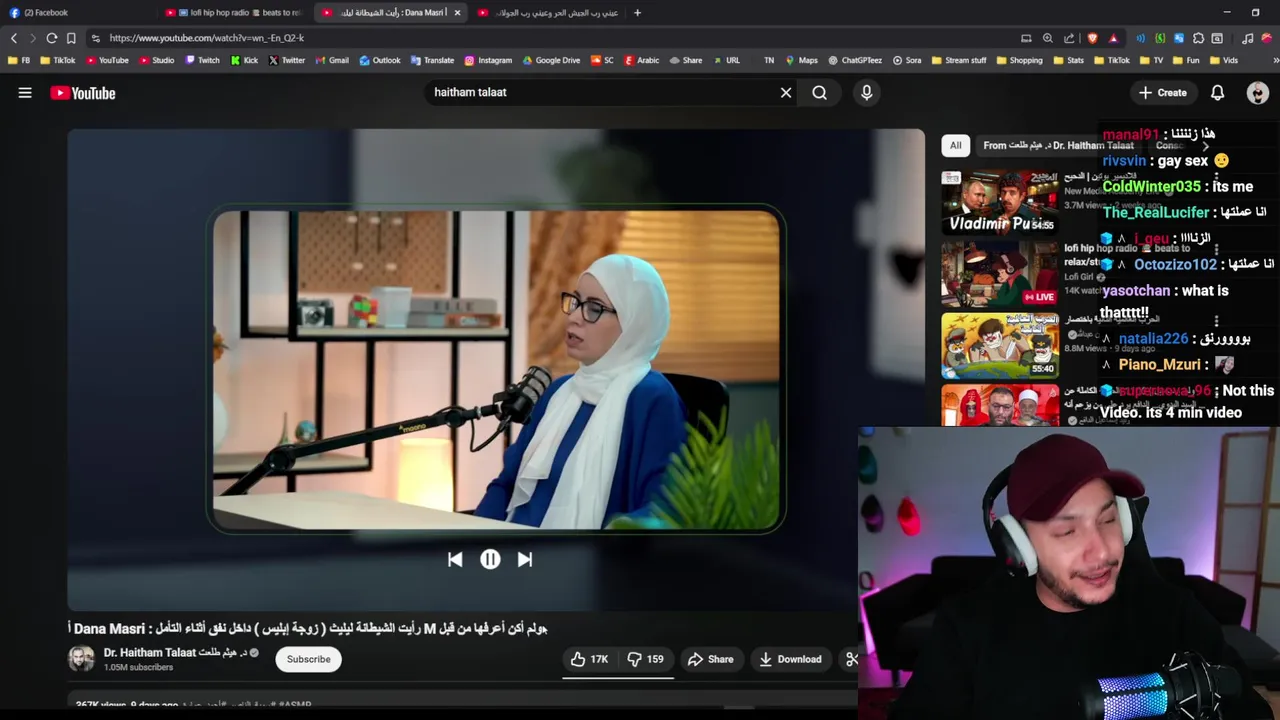The image size is (1280, 720).
Task: Download the video
Action: (x=790, y=659)
